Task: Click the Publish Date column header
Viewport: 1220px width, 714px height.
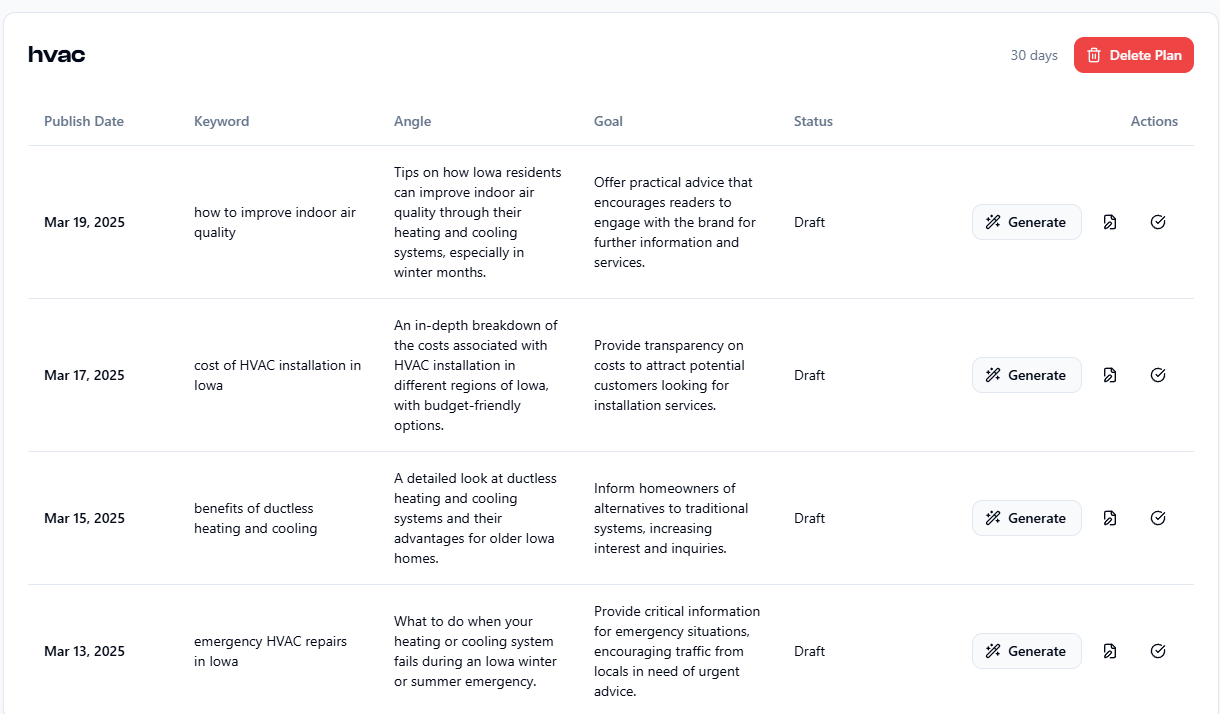Action: click(84, 121)
